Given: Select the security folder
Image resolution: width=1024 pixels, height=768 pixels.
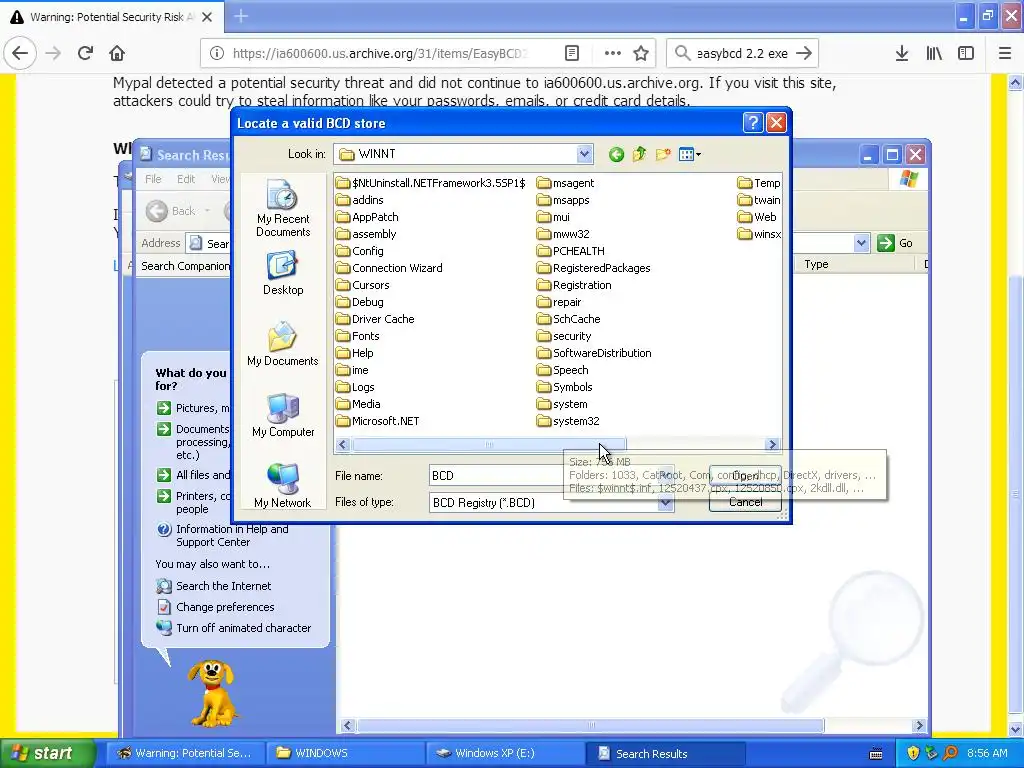Looking at the screenshot, I should [x=564, y=336].
